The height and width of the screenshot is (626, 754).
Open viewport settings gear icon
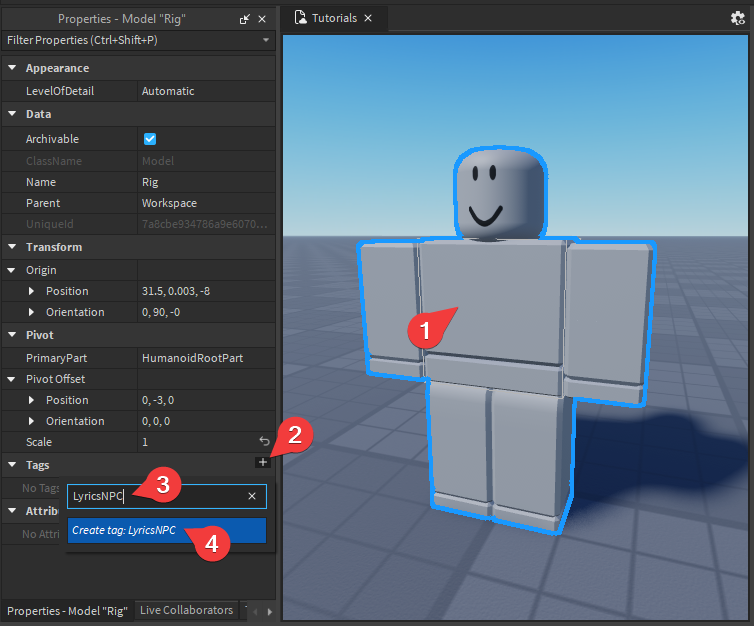click(x=739, y=18)
